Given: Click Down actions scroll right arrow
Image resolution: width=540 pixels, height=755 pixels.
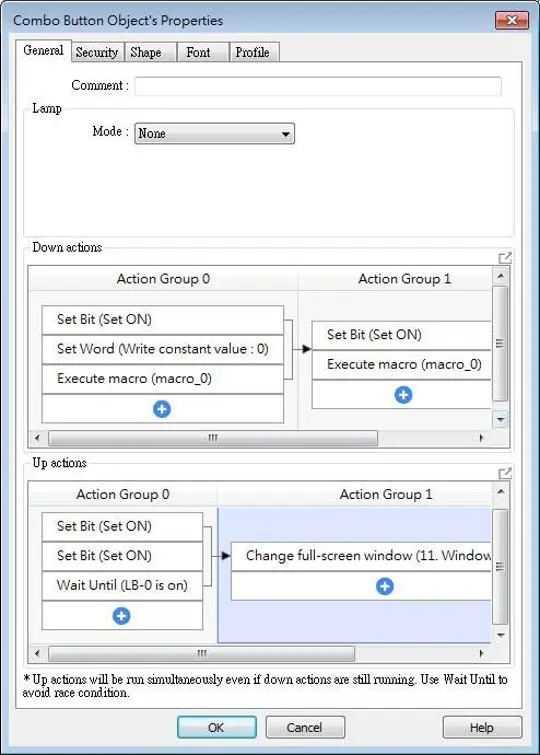Looking at the screenshot, I should (x=481, y=438).
